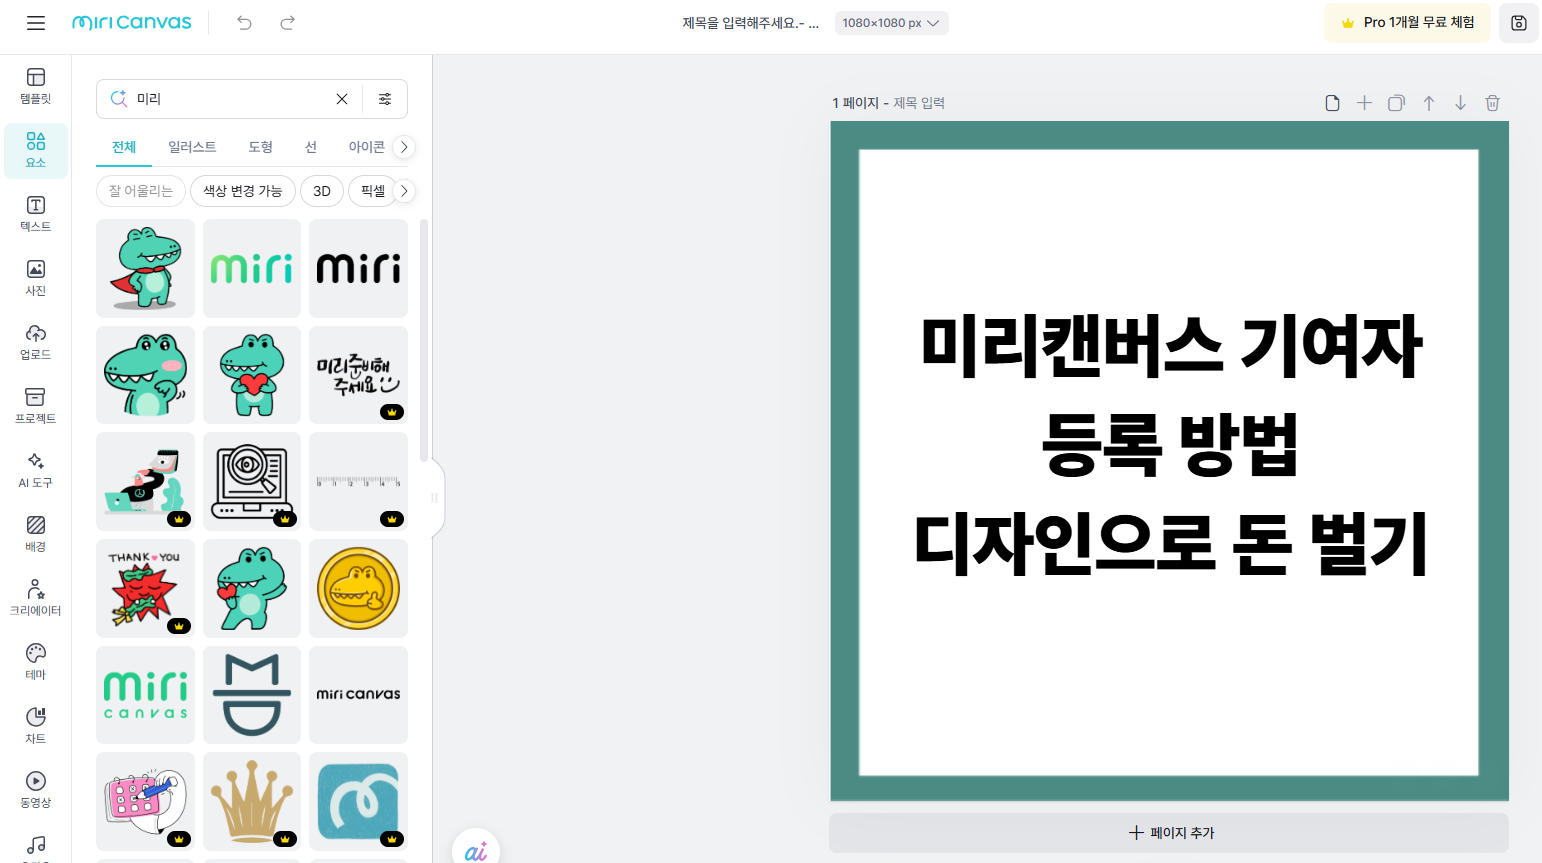Select the gold crown element
Viewport: 1542px width, 863px height.
(252, 802)
